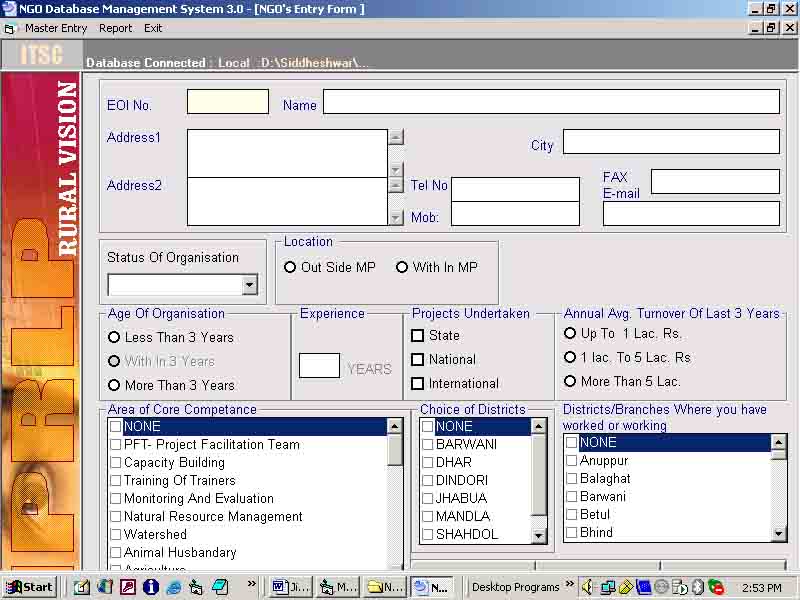Click the quick launch icon after Internet Explorer
Image resolution: width=800 pixels, height=600 pixels.
196,587
